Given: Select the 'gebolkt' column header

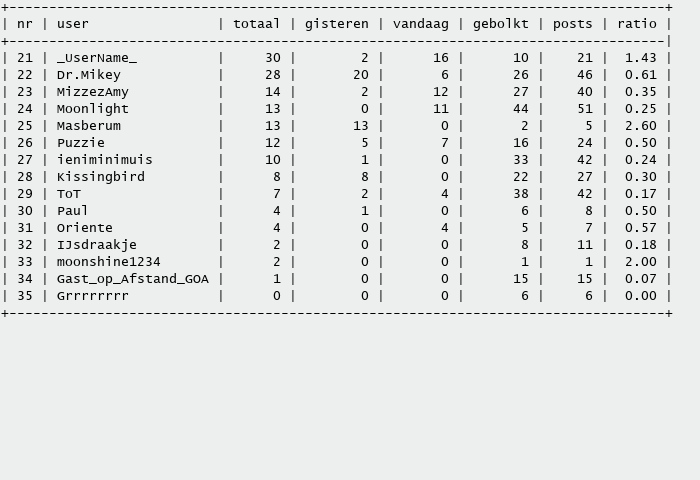Looking at the screenshot, I should tap(500, 24).
